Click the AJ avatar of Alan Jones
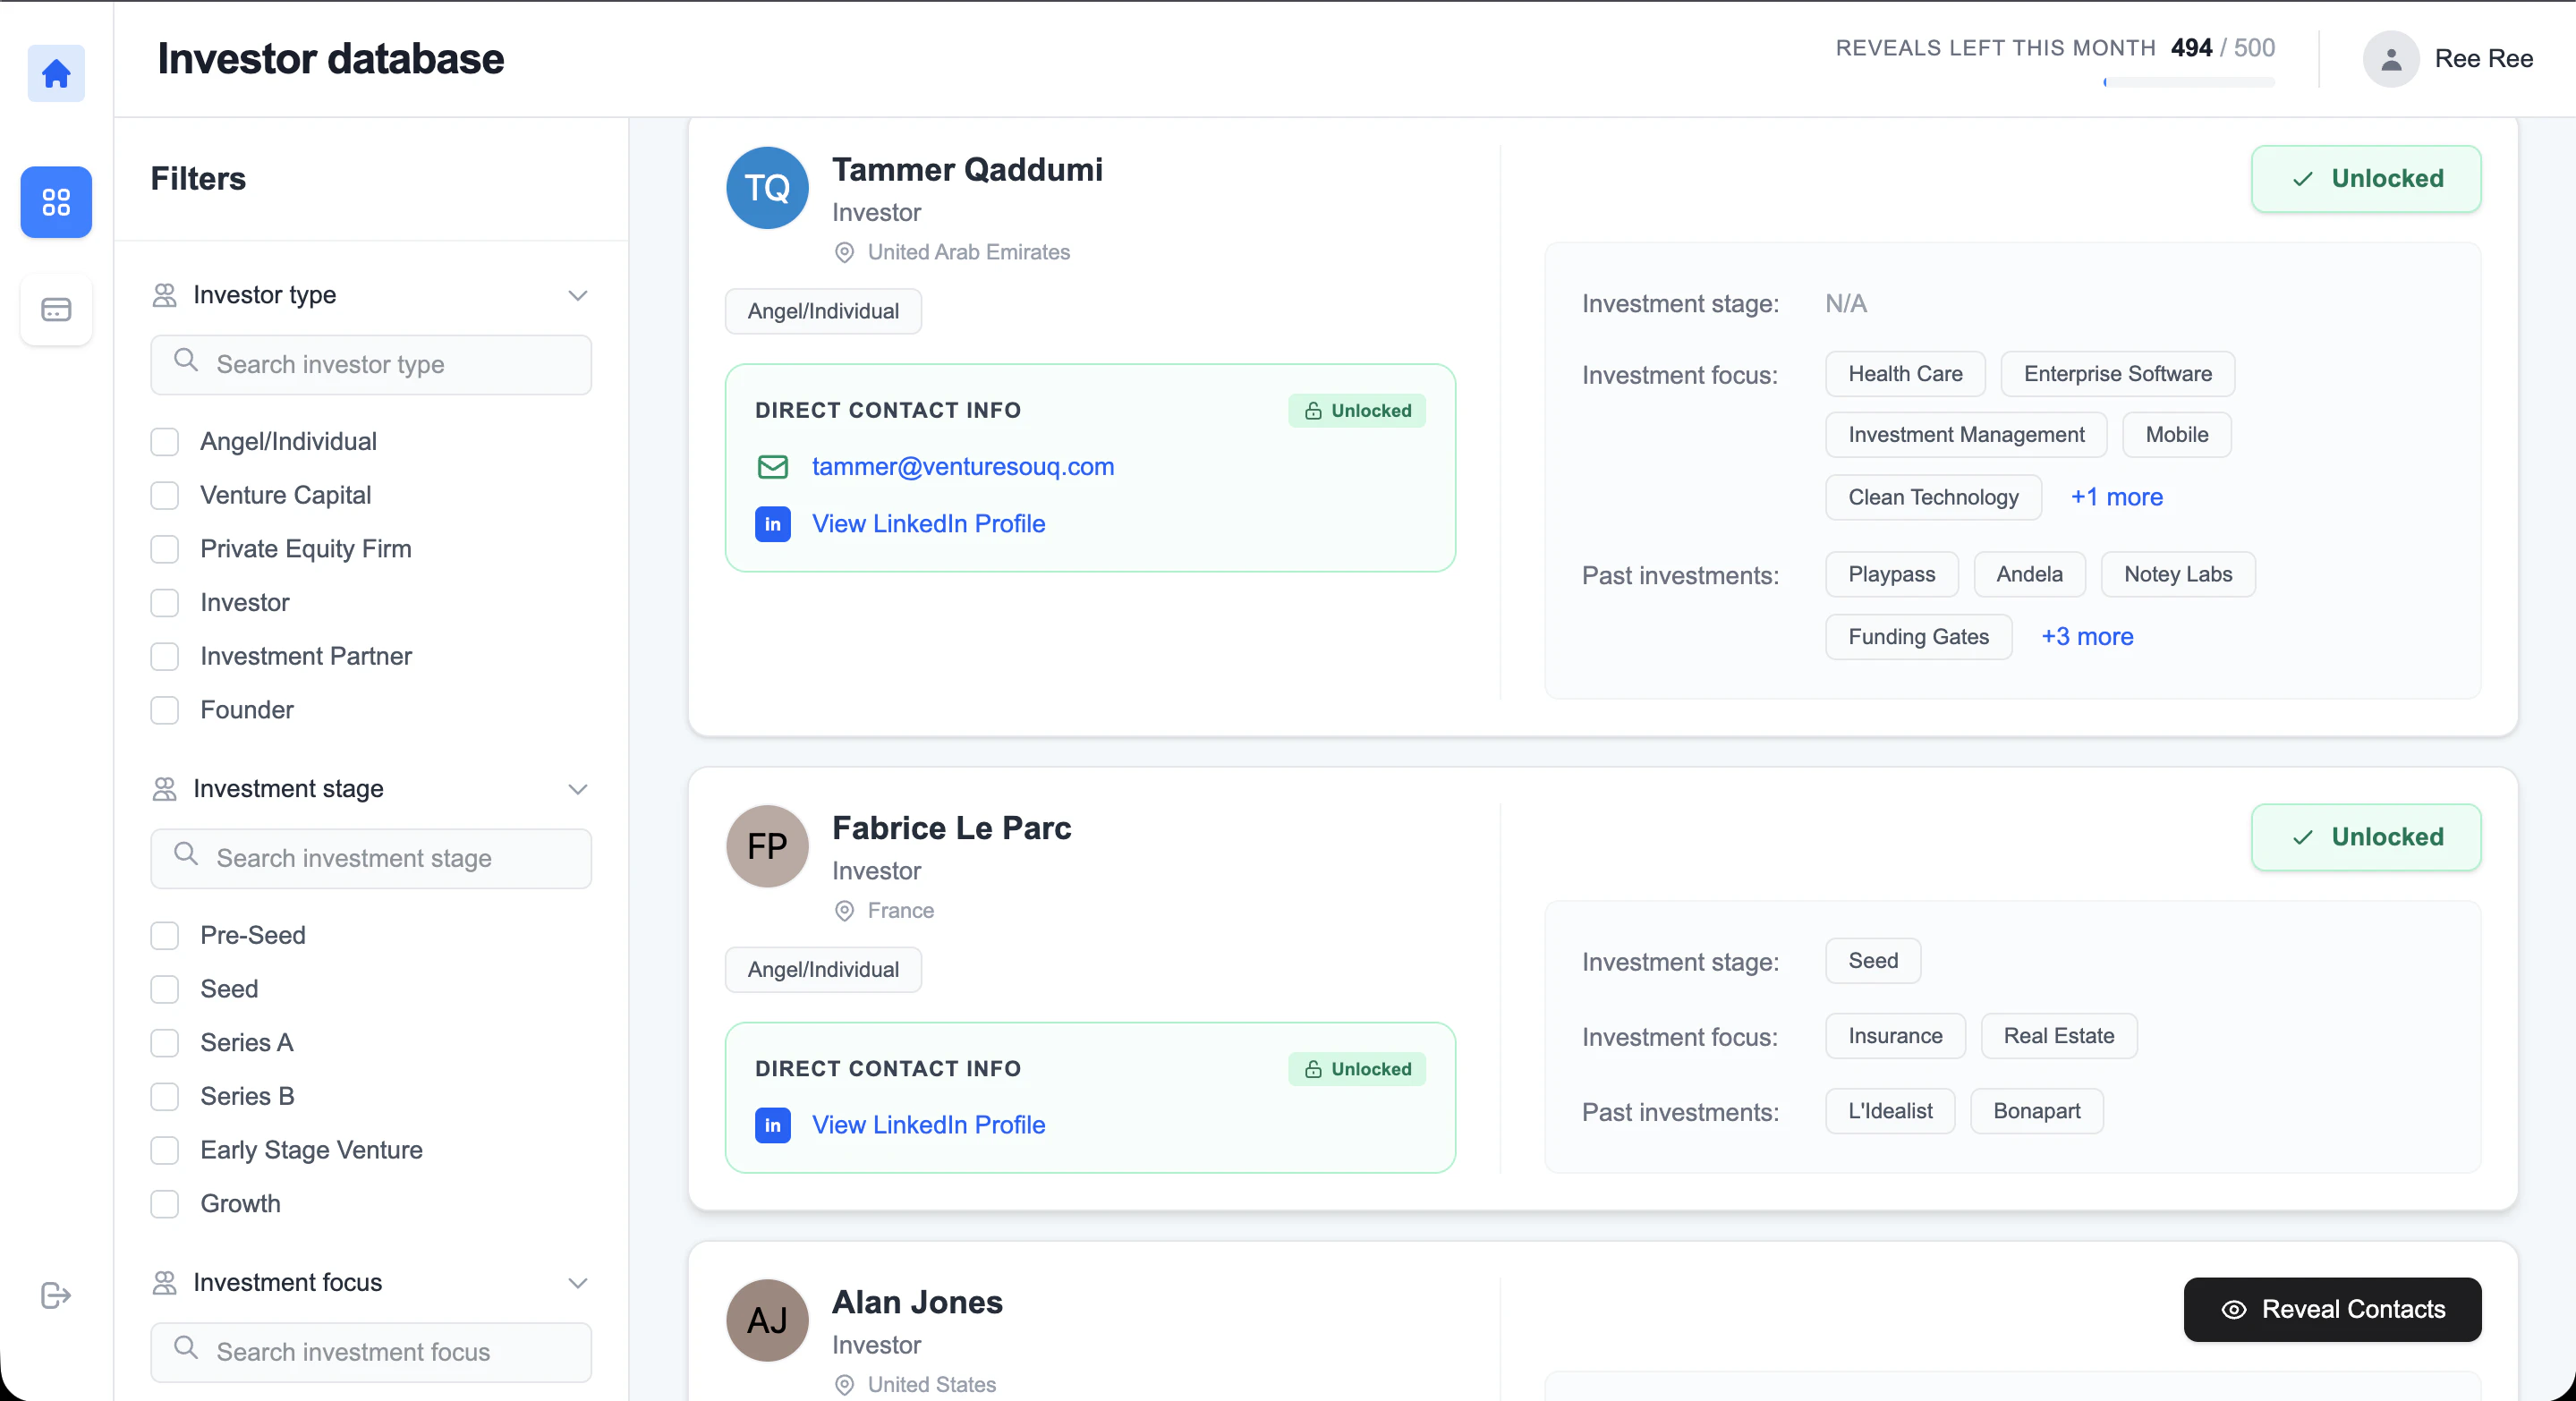The image size is (2576, 1401). 767,1320
